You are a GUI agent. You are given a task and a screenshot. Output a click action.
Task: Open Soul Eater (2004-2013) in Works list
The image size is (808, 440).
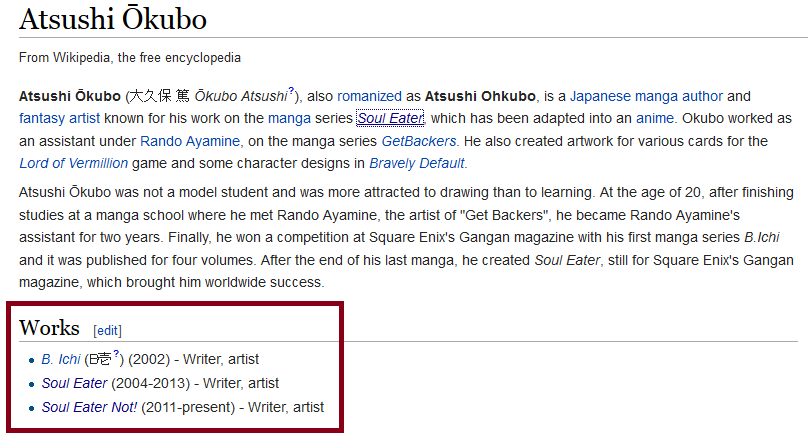(x=74, y=383)
